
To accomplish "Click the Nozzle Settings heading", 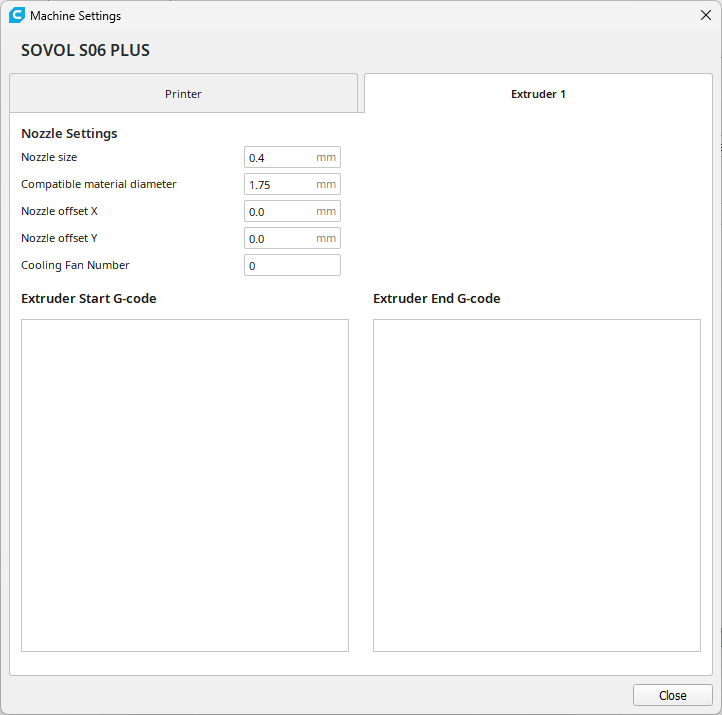I will 69,134.
